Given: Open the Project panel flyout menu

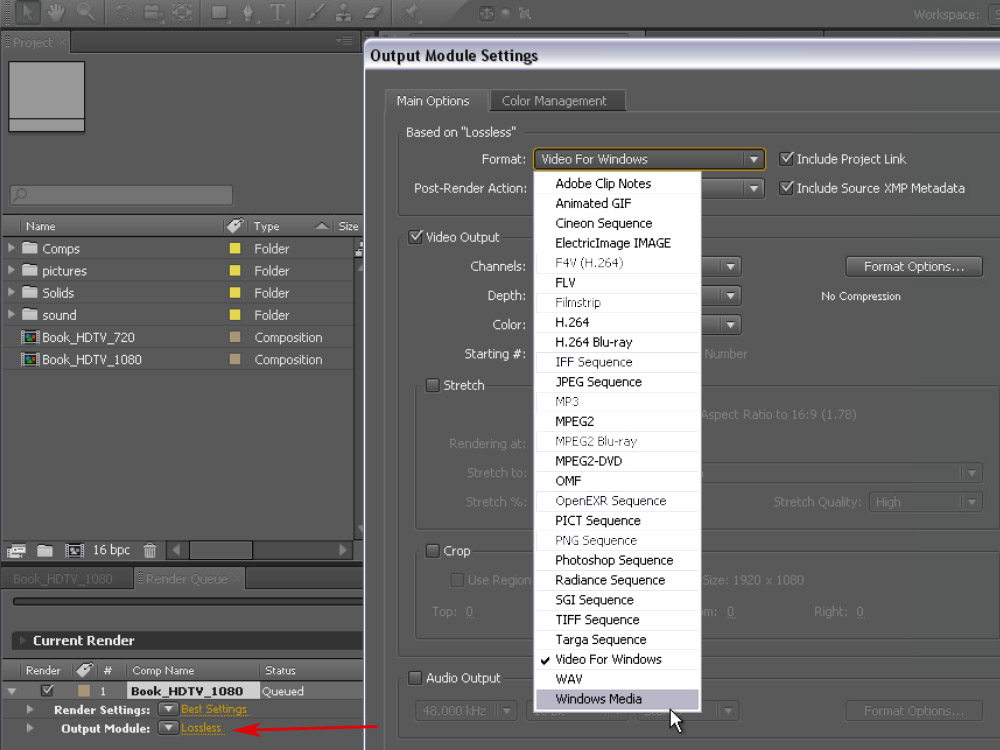Looking at the screenshot, I should (x=344, y=41).
